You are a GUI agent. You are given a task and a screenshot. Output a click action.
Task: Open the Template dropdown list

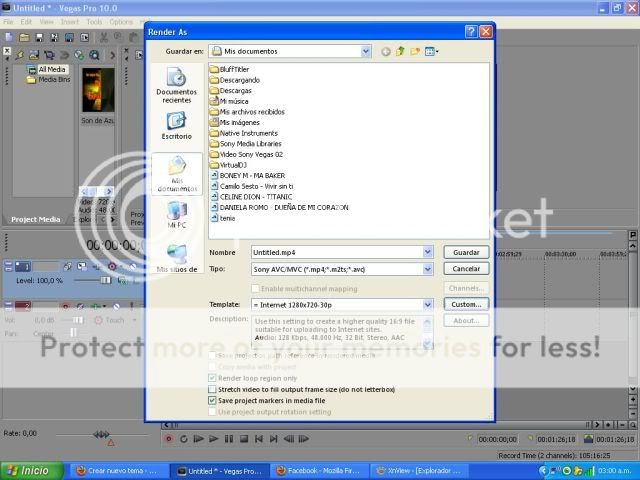(x=427, y=304)
